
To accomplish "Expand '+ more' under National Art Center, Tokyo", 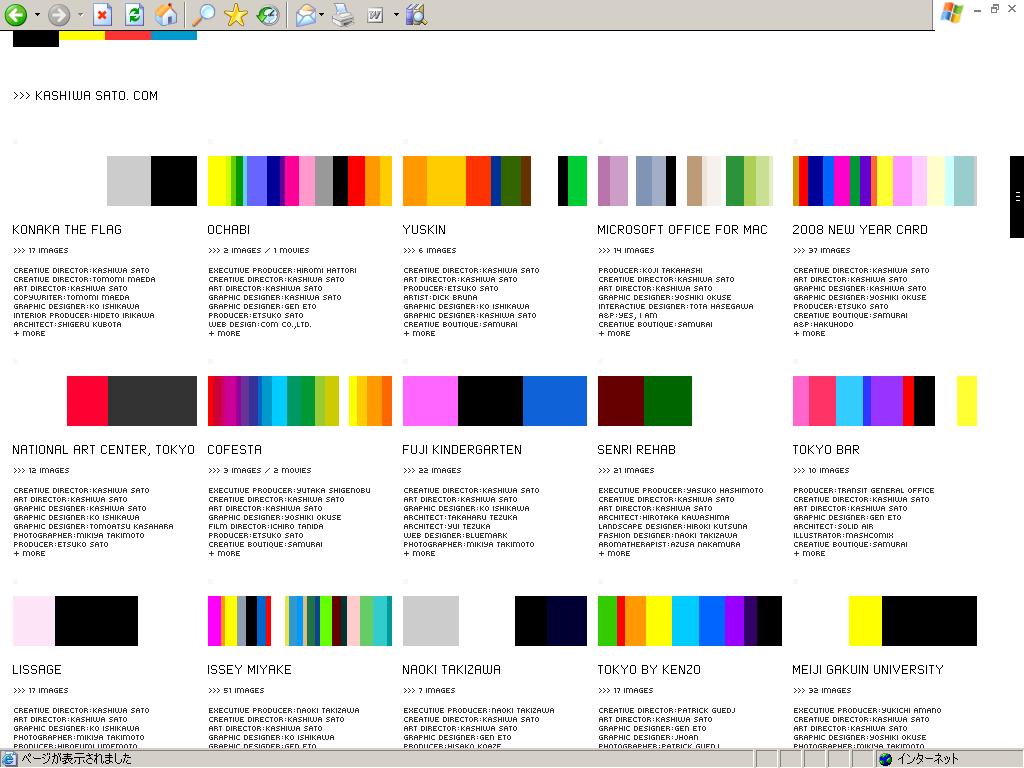I will [29, 554].
